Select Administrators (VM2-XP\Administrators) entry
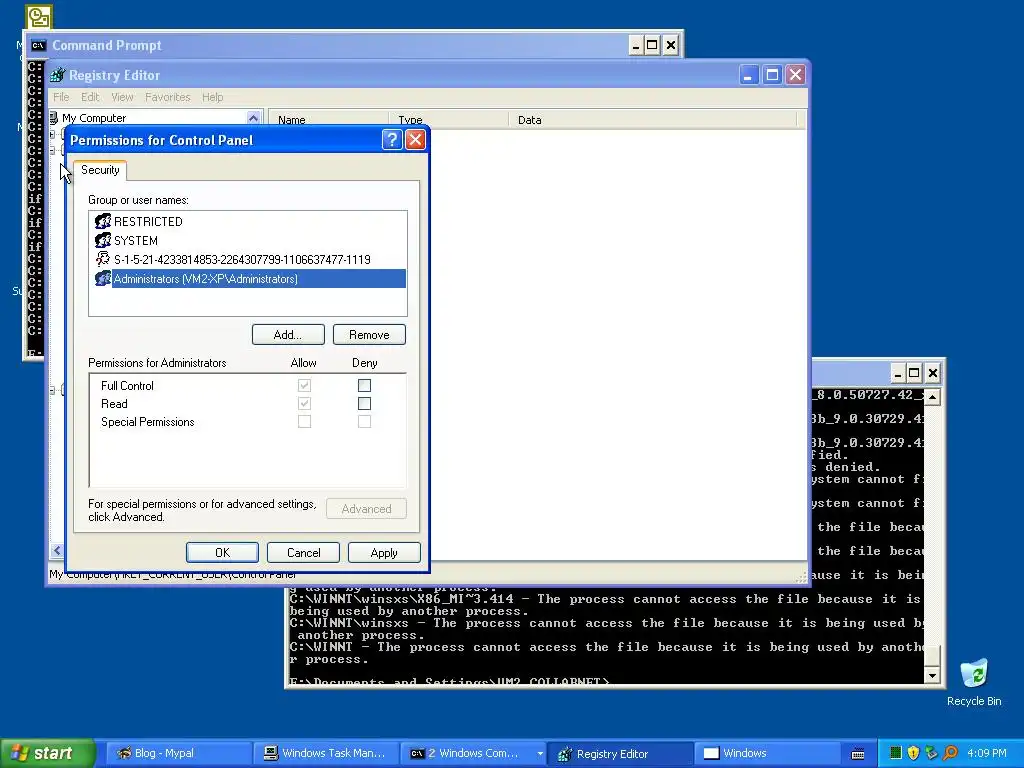 (x=247, y=278)
